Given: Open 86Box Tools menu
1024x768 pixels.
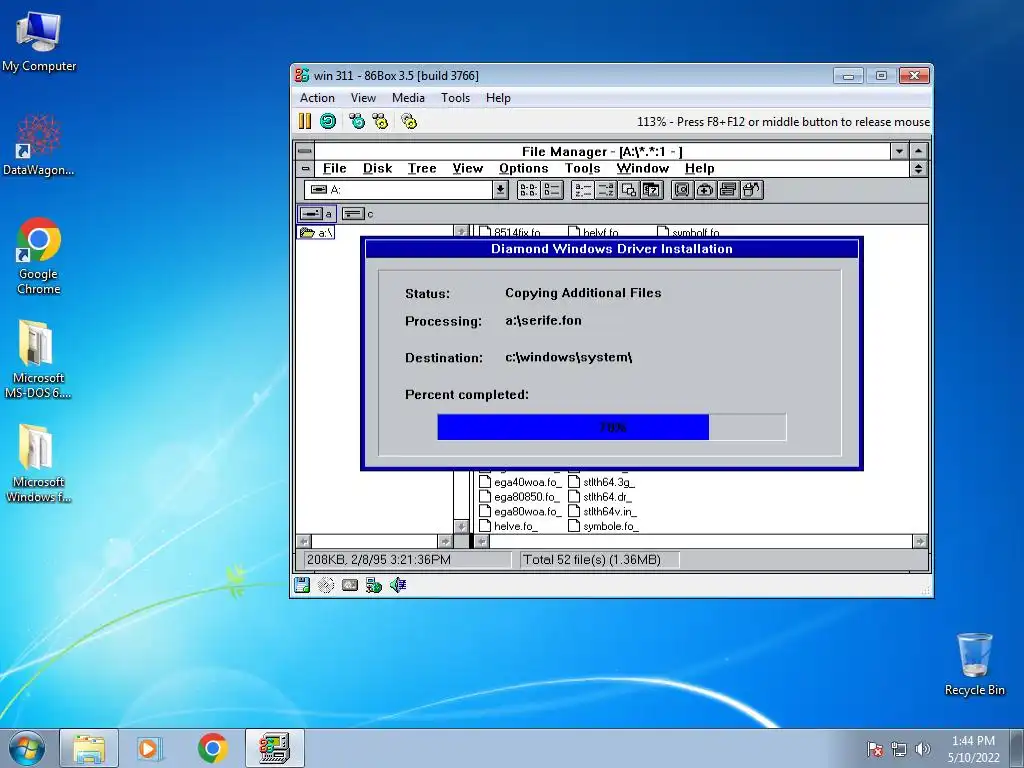Looking at the screenshot, I should point(455,98).
